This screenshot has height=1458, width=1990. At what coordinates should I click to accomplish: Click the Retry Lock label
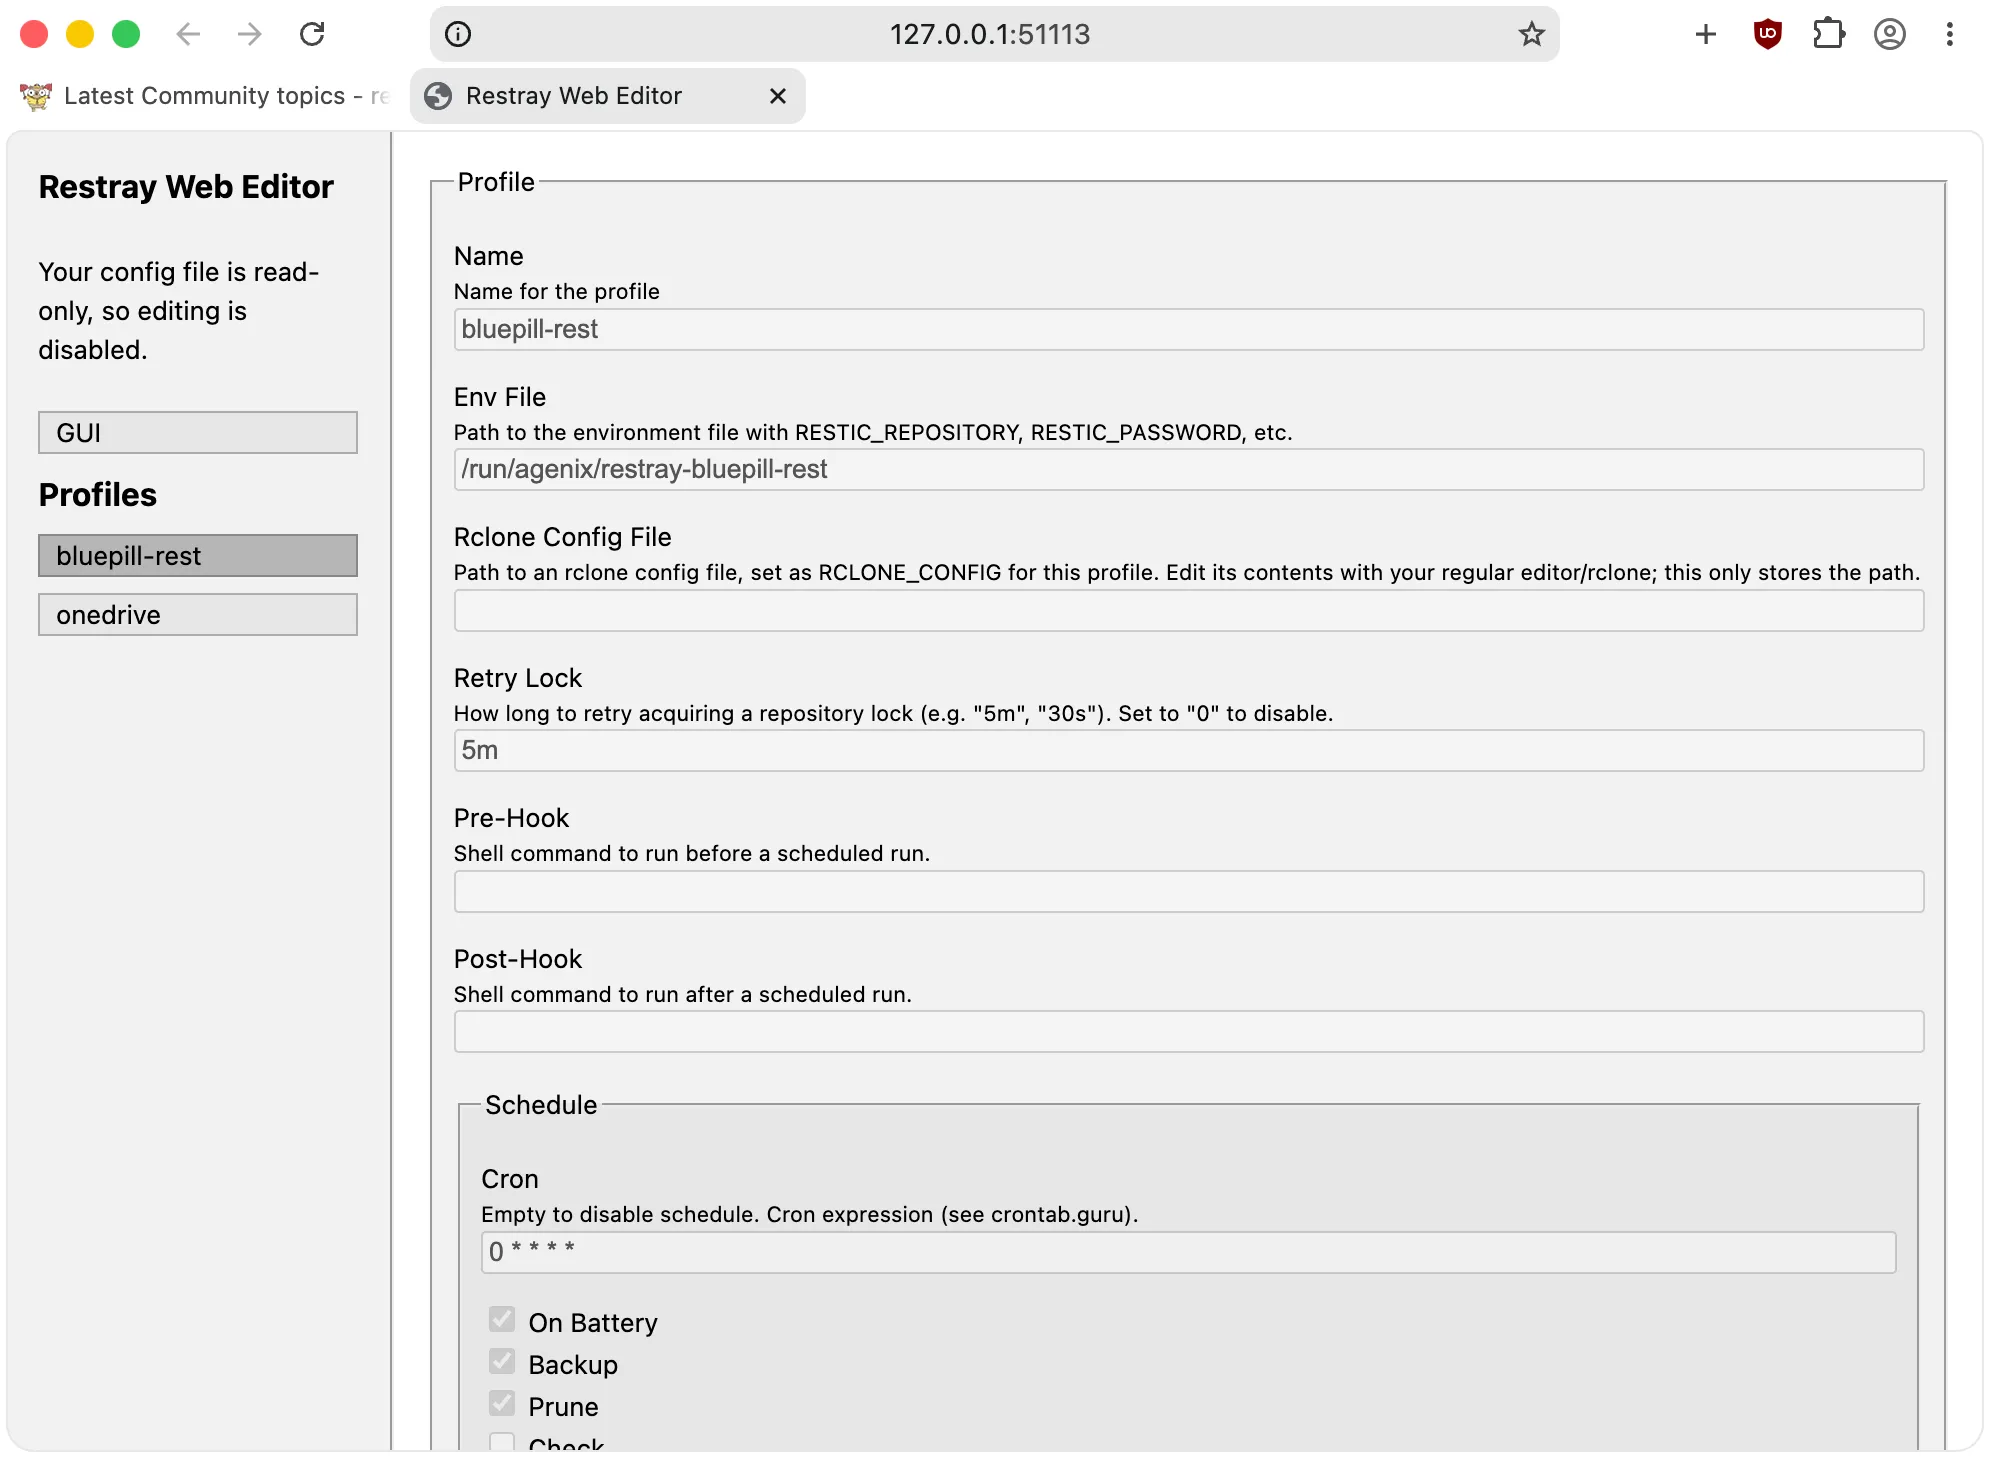[518, 678]
